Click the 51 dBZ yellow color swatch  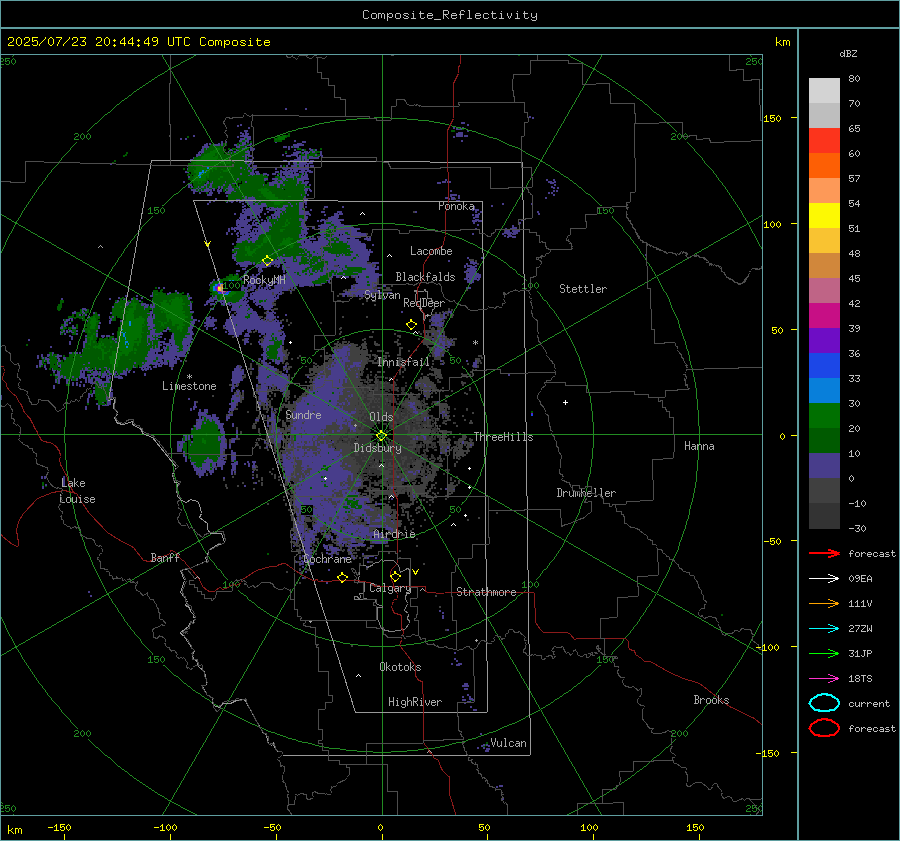(x=824, y=215)
